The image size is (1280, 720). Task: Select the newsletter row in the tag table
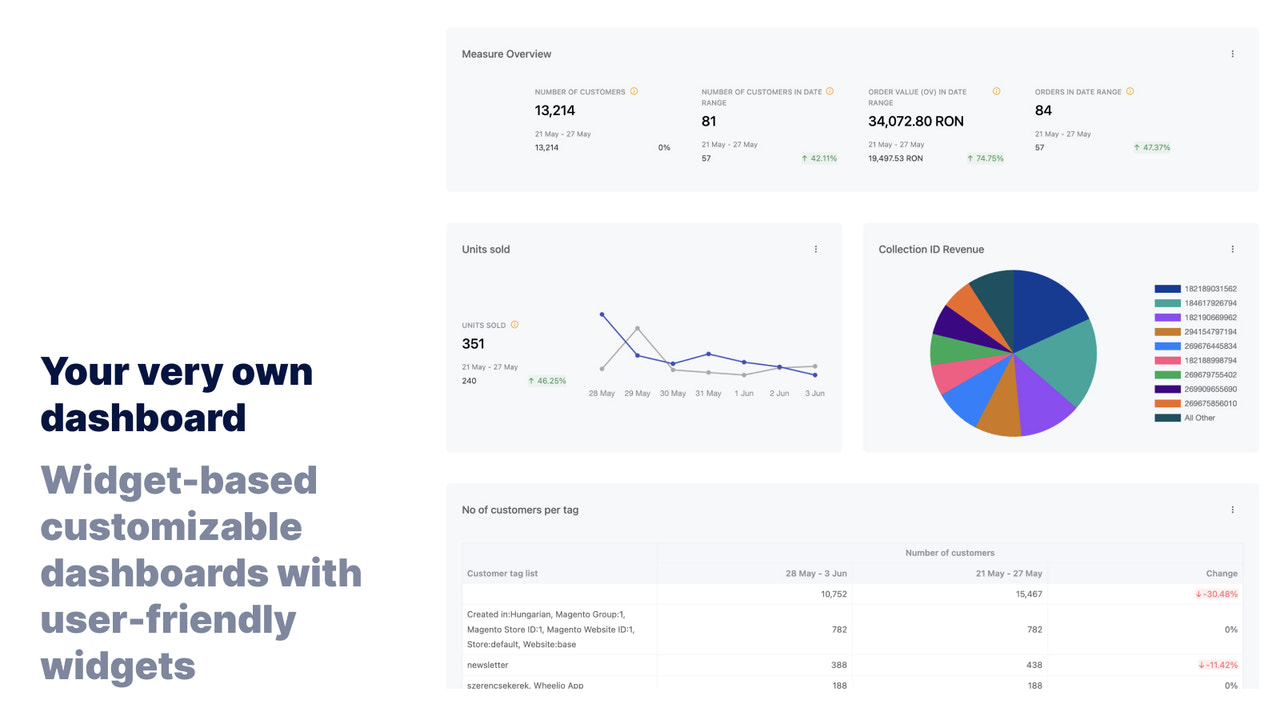[489, 664]
